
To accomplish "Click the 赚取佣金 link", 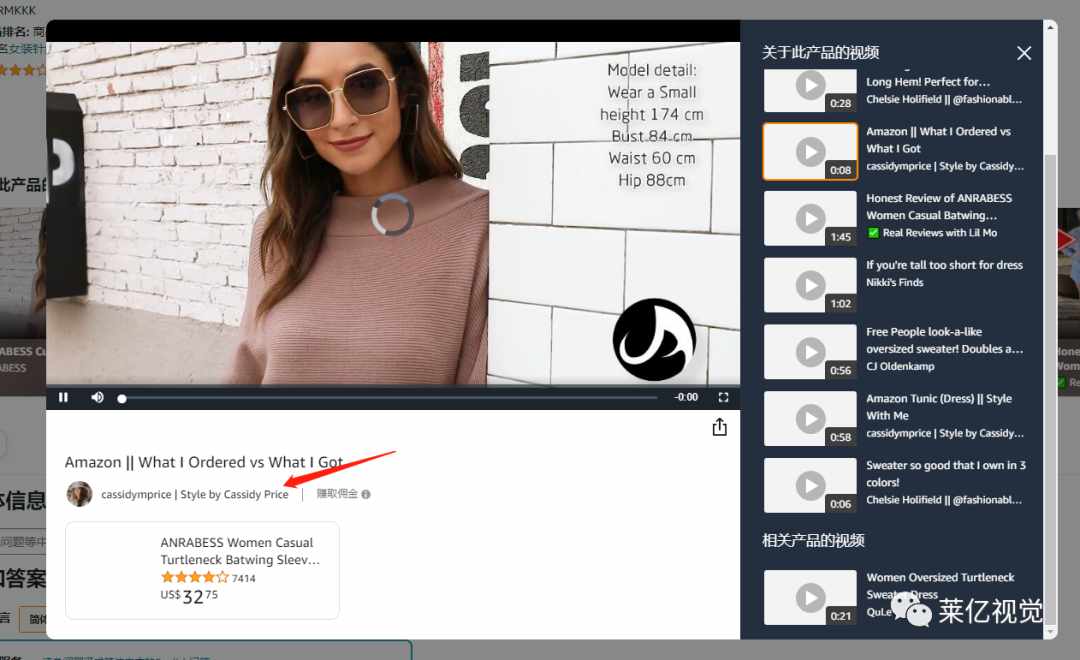I will [337, 494].
